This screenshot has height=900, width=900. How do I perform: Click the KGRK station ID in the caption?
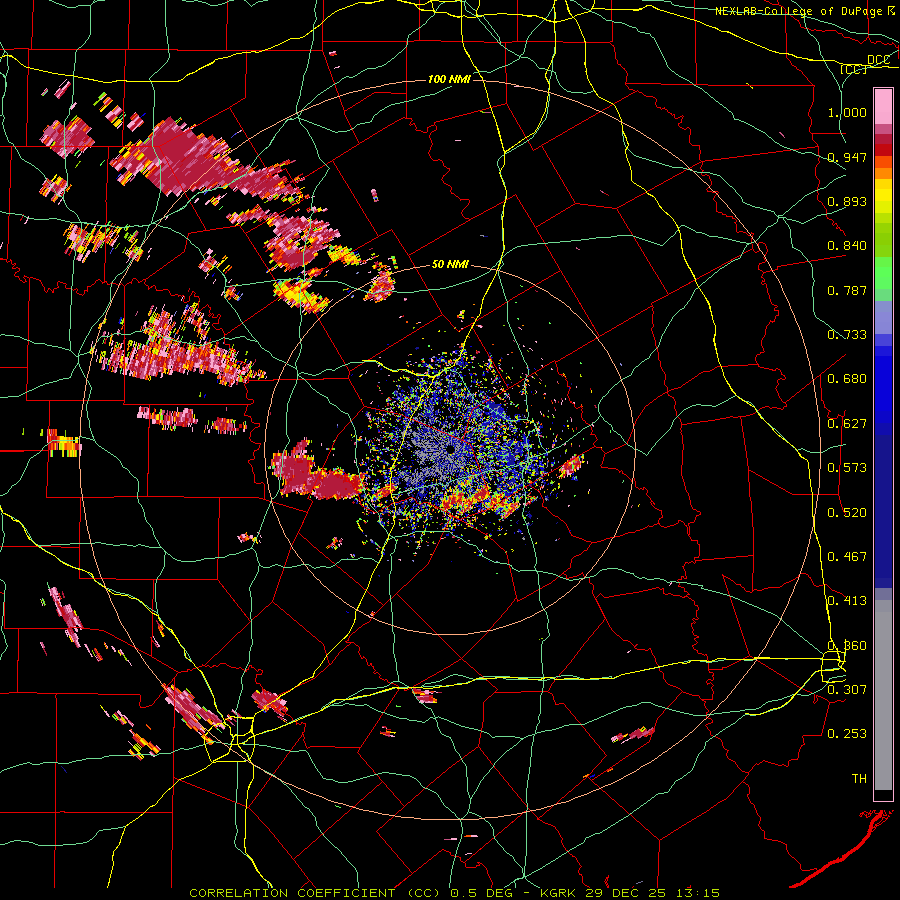pos(559,893)
